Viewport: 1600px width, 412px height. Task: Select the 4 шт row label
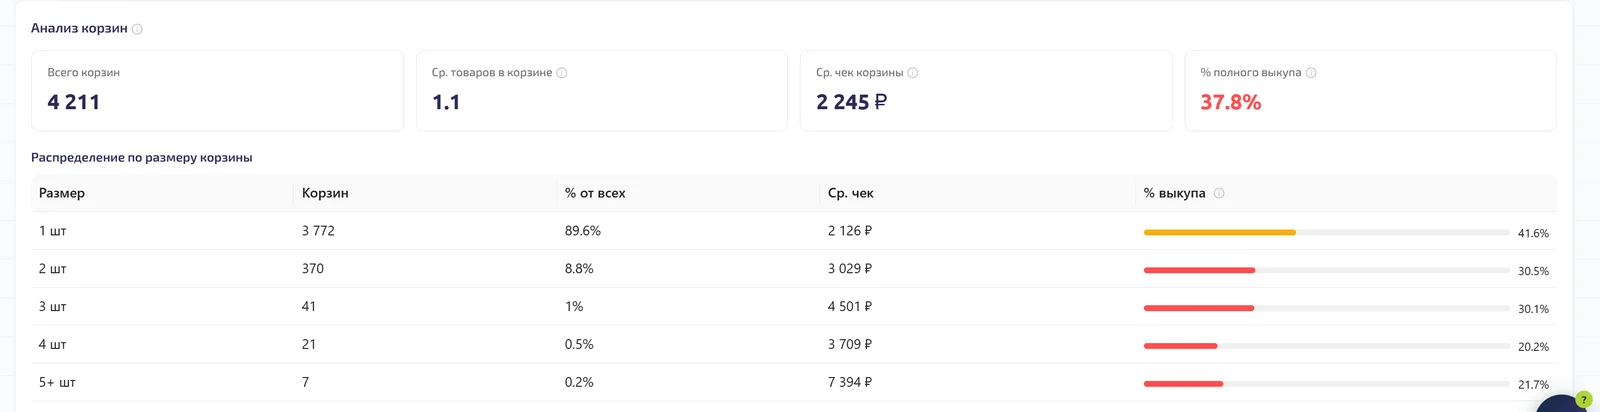pyautogui.click(x=53, y=345)
